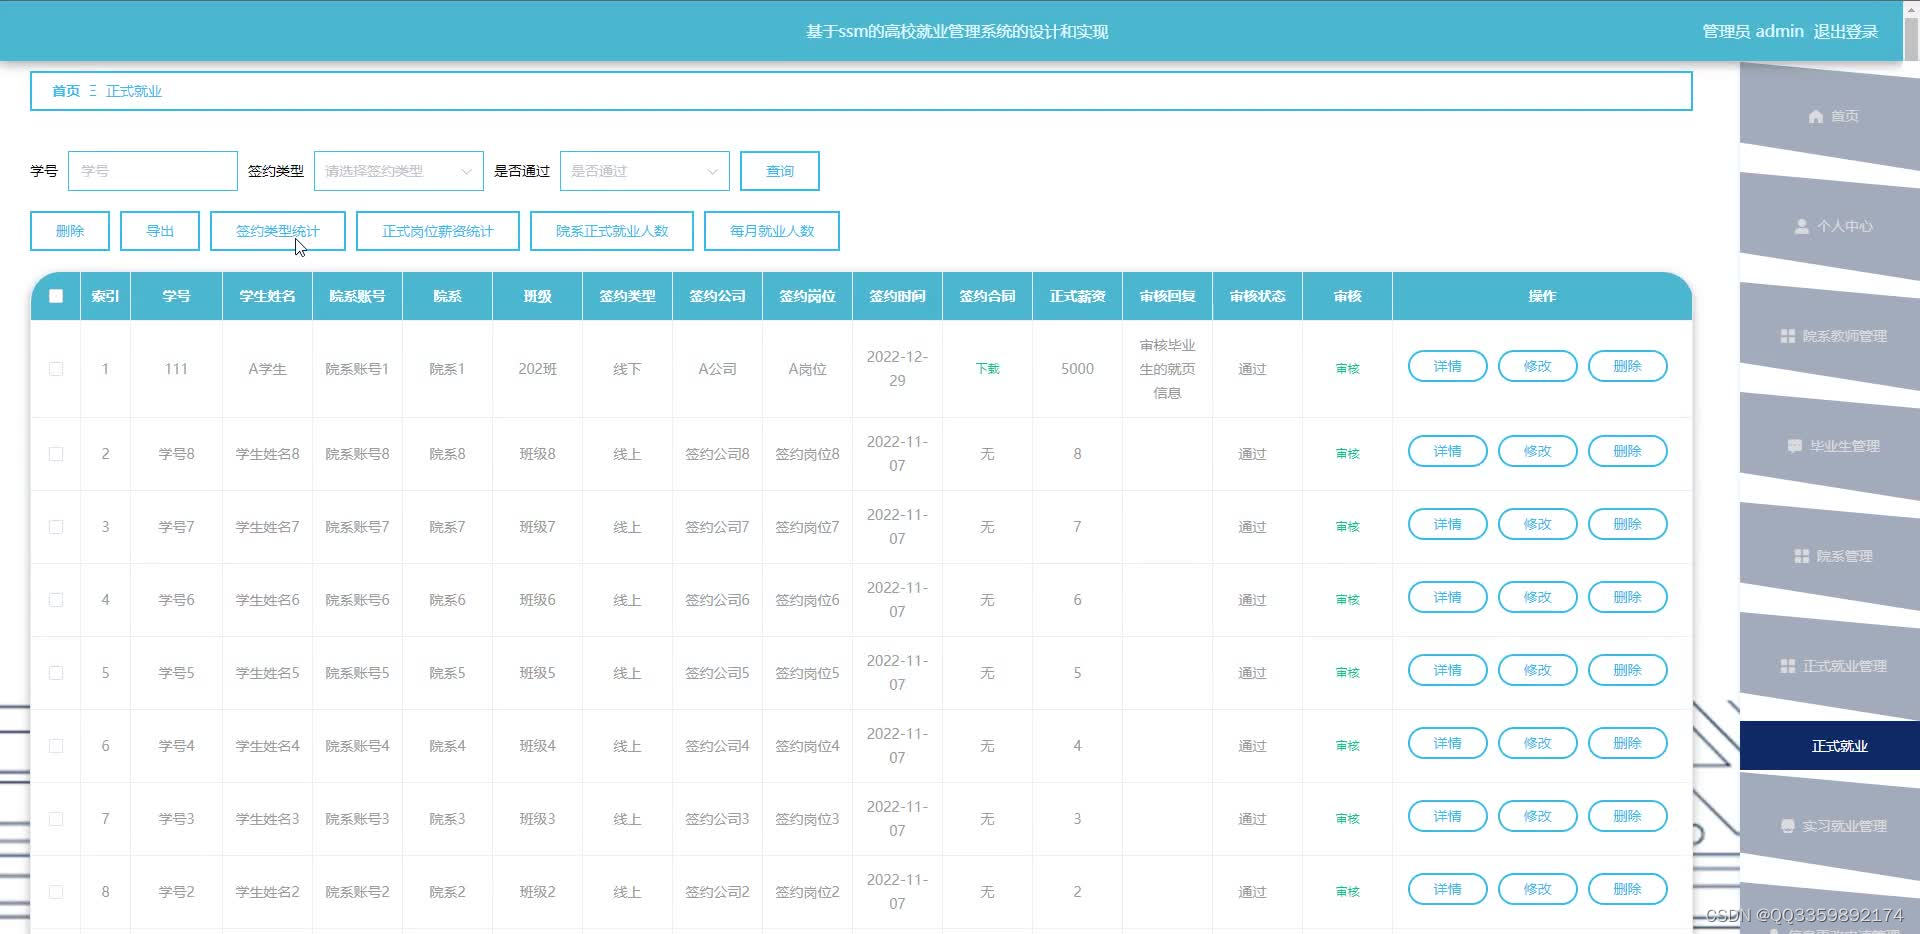Image resolution: width=1920 pixels, height=934 pixels.
Task: Open the 是否通过 dropdown
Action: (x=644, y=171)
